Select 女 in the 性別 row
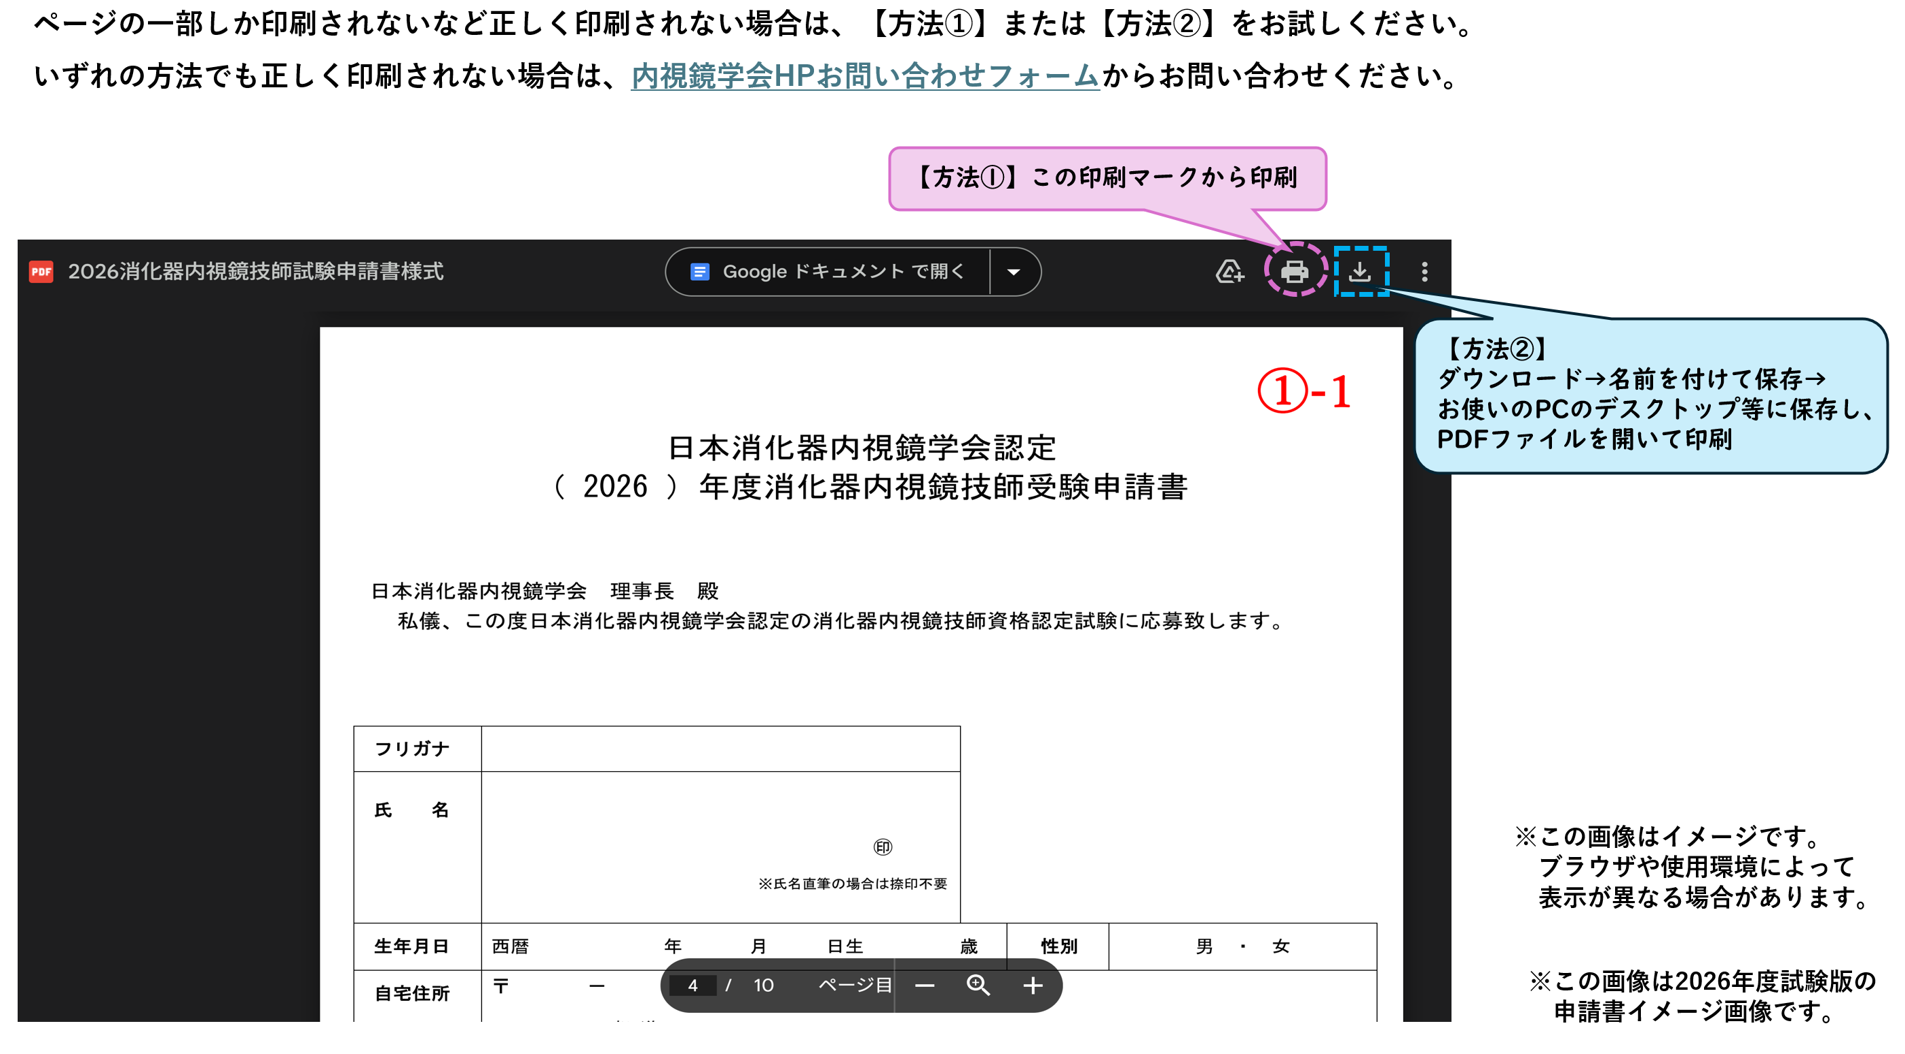This screenshot has height=1054, width=1905. 1280,946
